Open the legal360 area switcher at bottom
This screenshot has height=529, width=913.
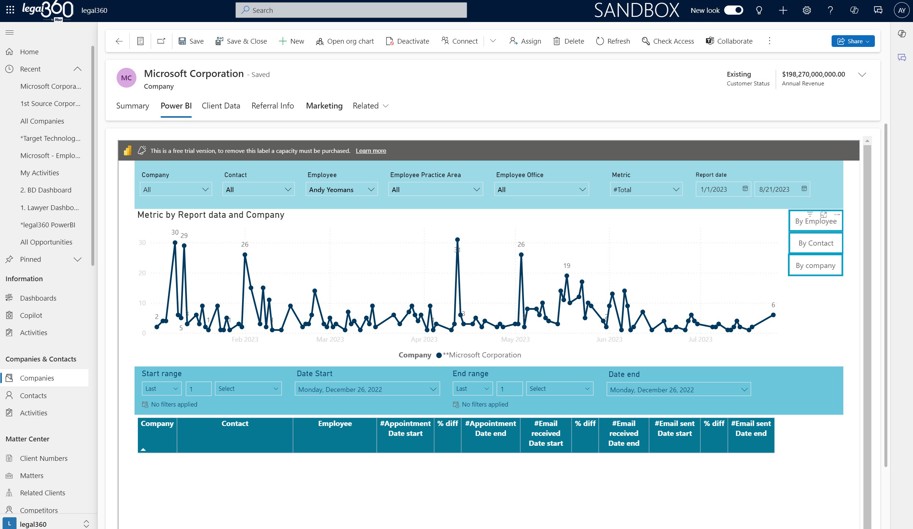click(47, 524)
